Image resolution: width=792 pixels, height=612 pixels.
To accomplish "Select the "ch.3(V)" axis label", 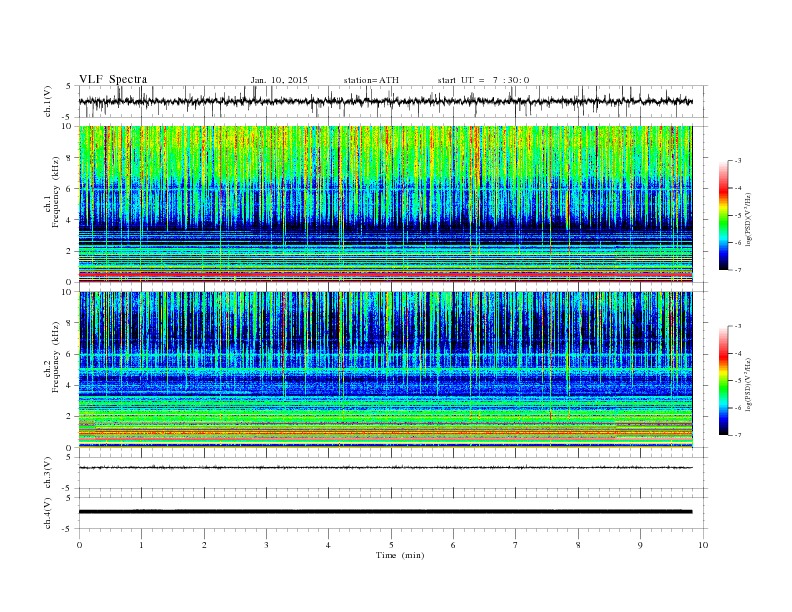I will tap(48, 473).
